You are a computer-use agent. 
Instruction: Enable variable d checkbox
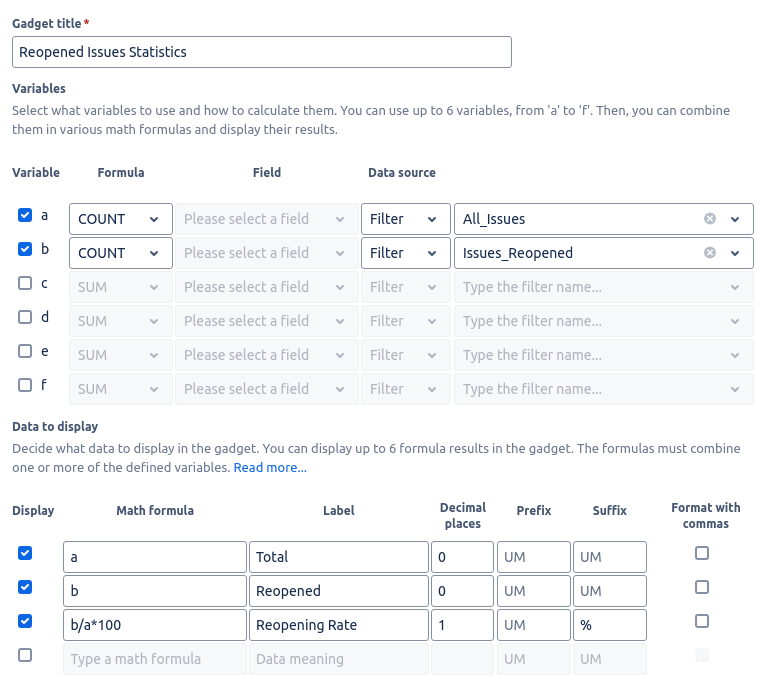click(x=25, y=317)
